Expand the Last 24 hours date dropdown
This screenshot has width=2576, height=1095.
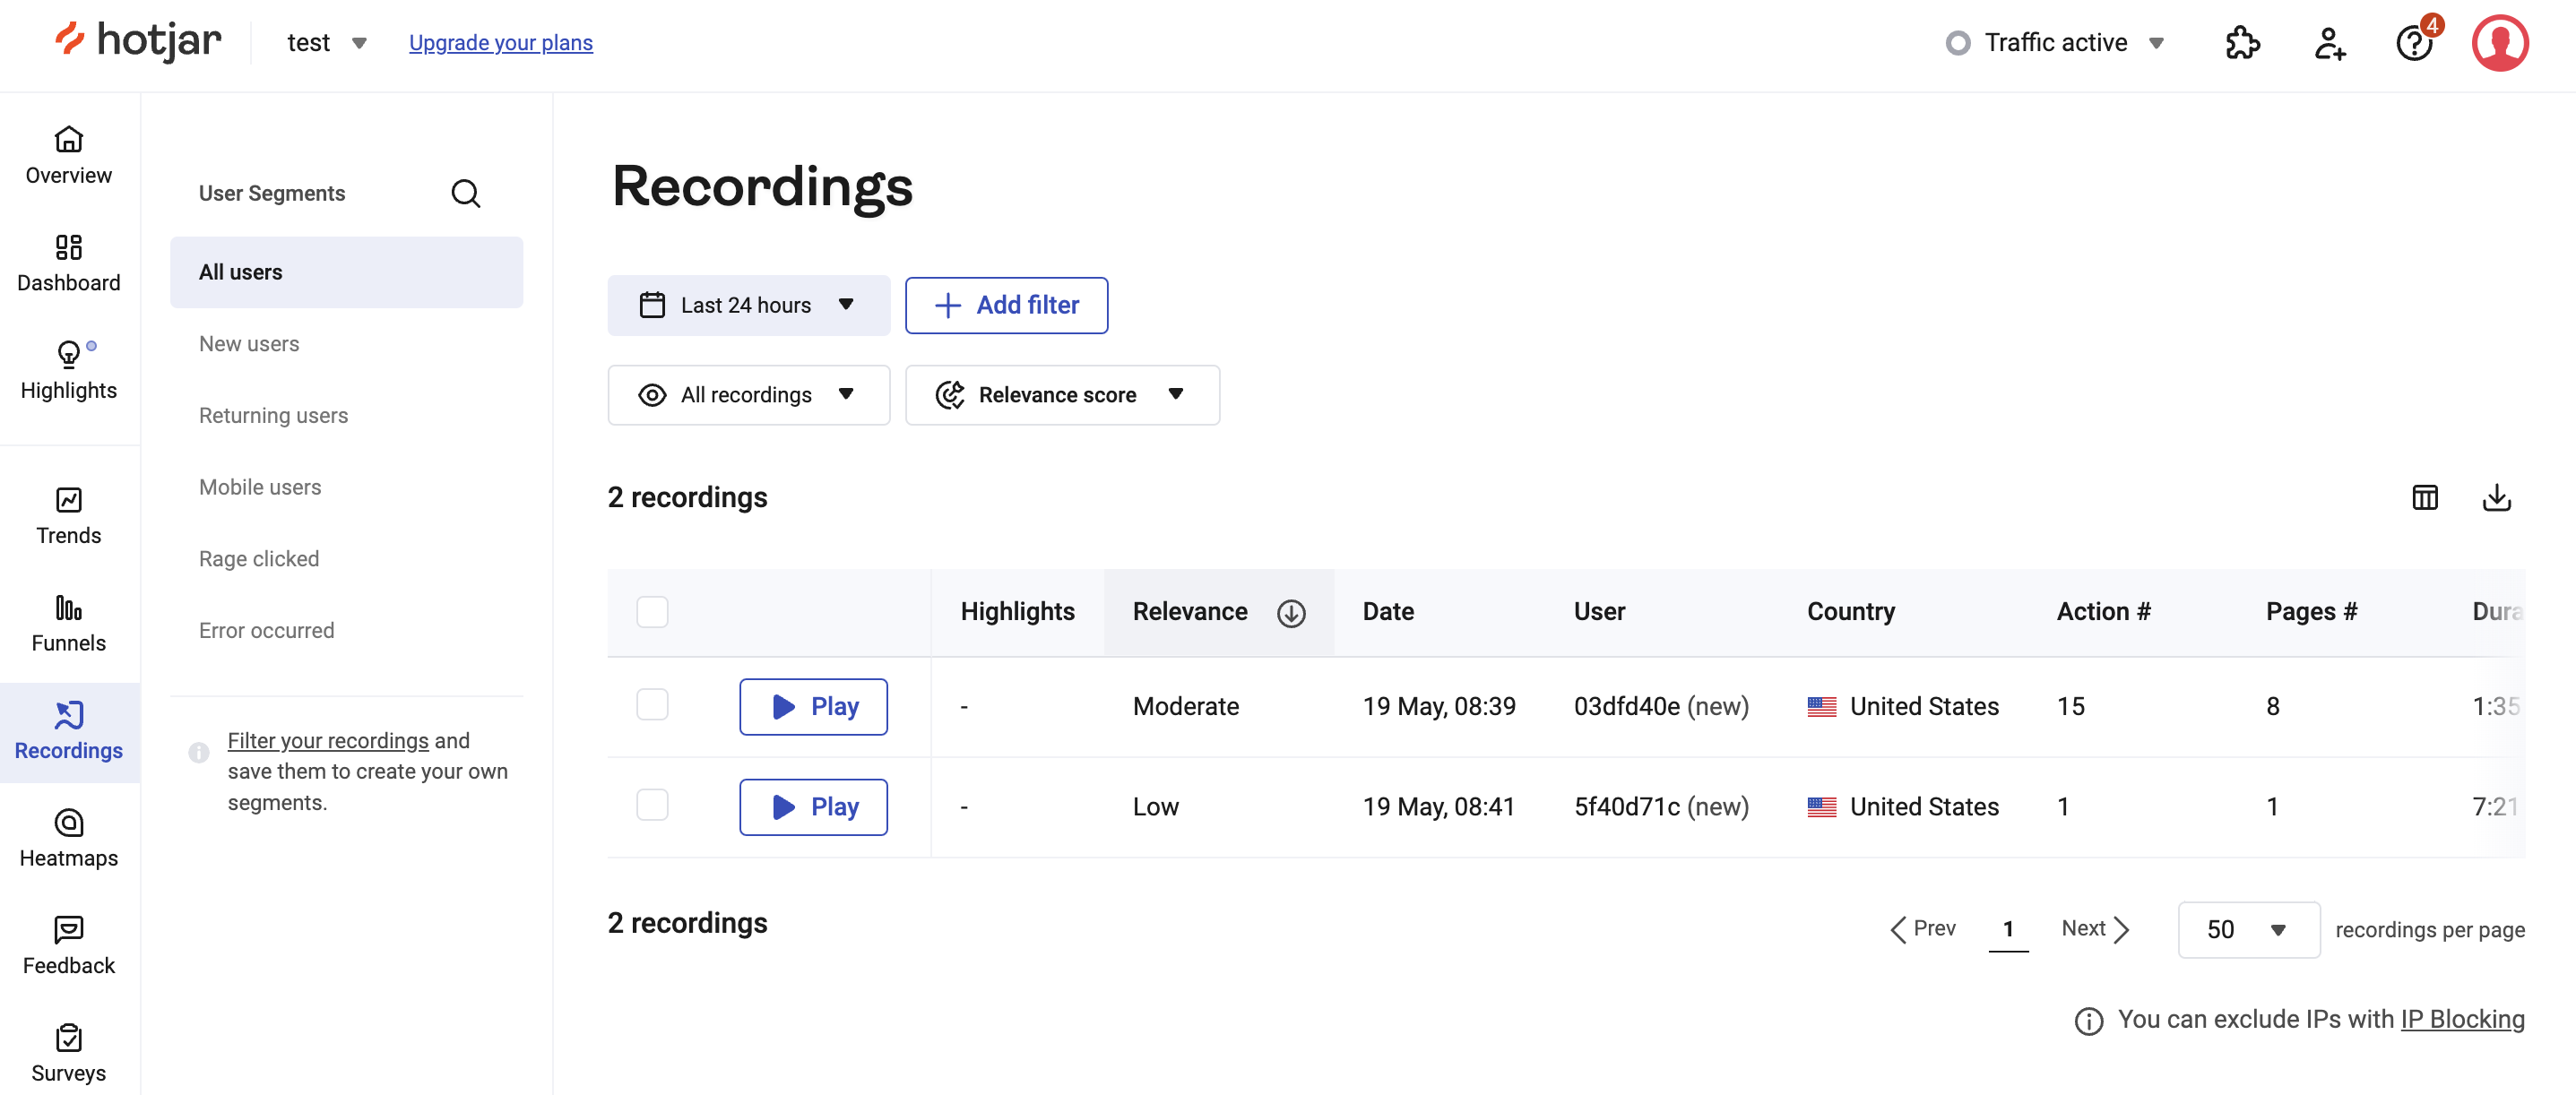click(x=748, y=305)
